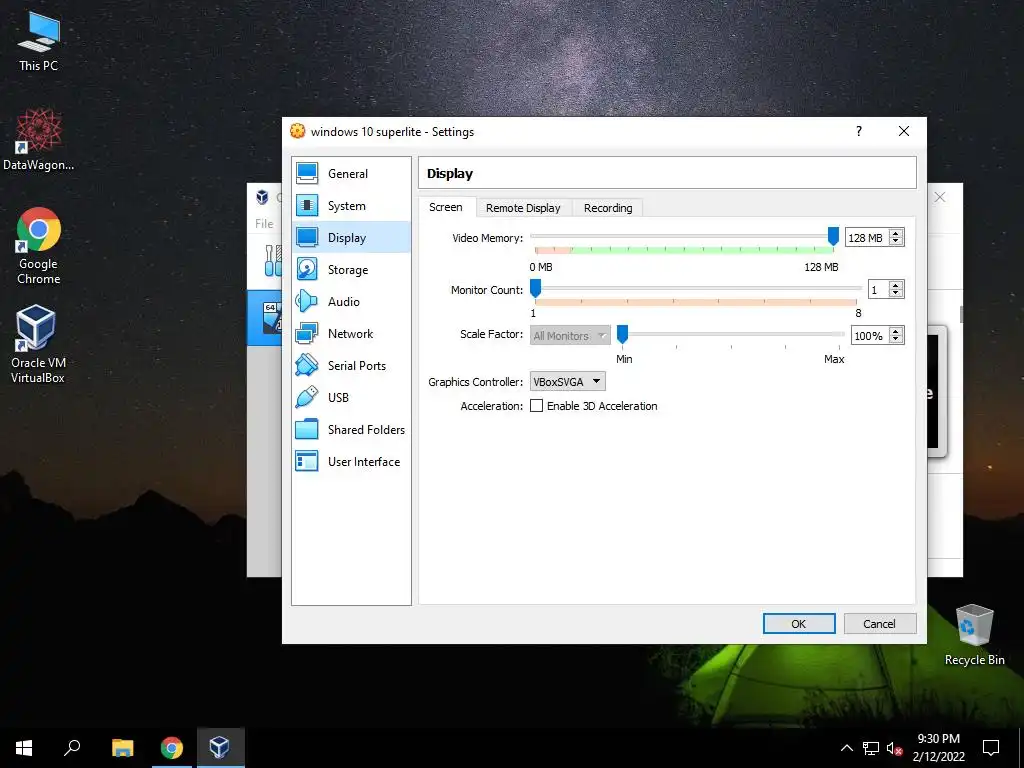This screenshot has width=1024, height=768.
Task: Open taskbar search magnifier
Action: 72,748
